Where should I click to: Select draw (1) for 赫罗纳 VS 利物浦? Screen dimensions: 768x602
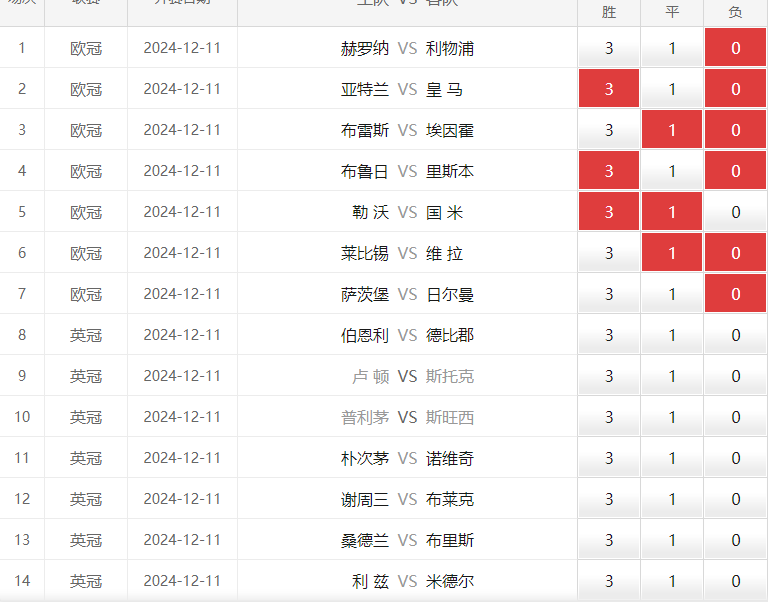click(x=672, y=48)
